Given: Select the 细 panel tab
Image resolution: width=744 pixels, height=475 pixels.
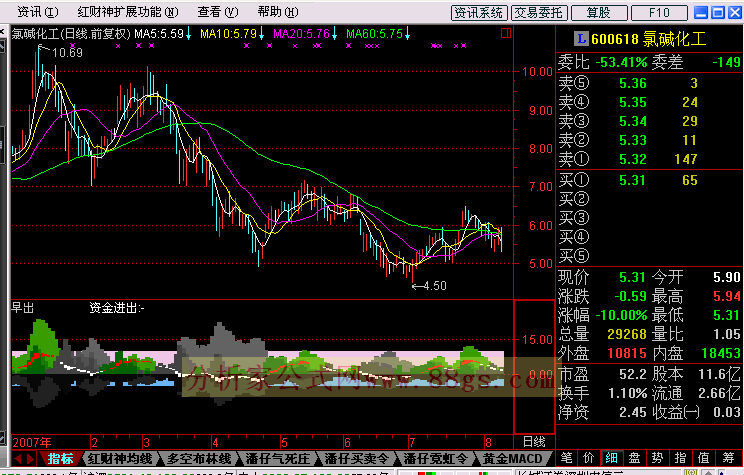Looking at the screenshot, I should 611,458.
